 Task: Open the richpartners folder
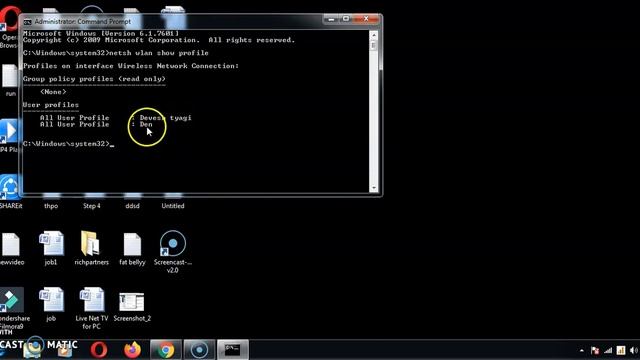[x=91, y=248]
